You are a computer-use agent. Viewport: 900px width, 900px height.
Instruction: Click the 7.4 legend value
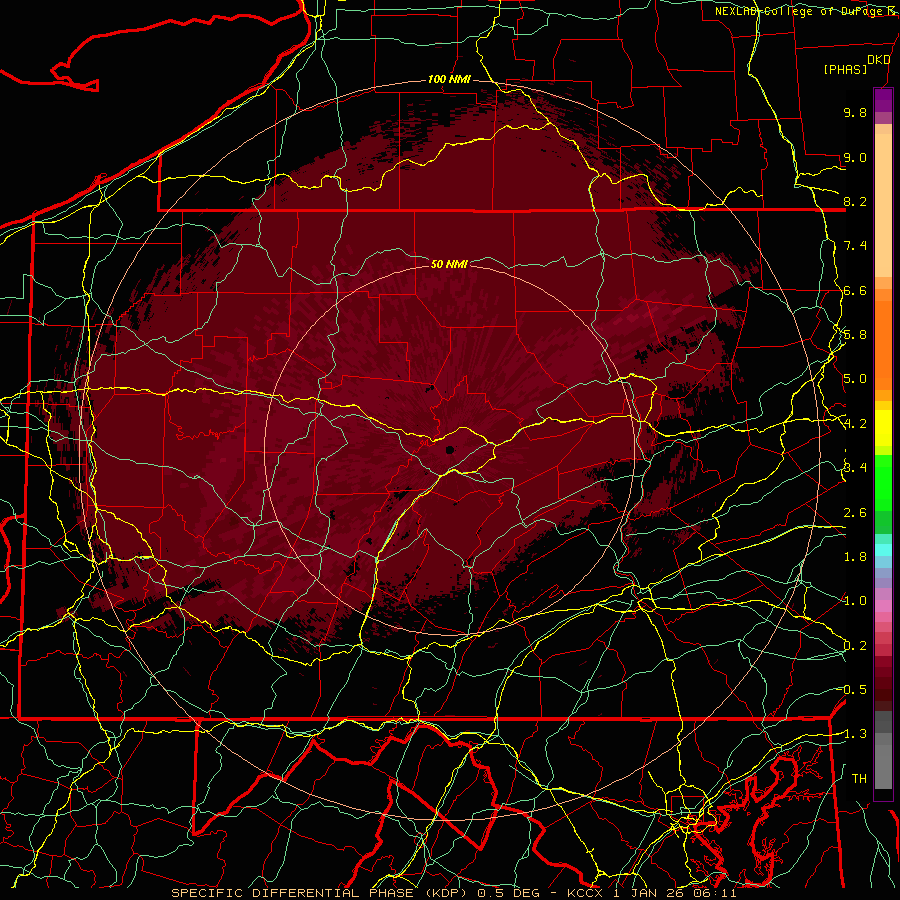coord(855,246)
